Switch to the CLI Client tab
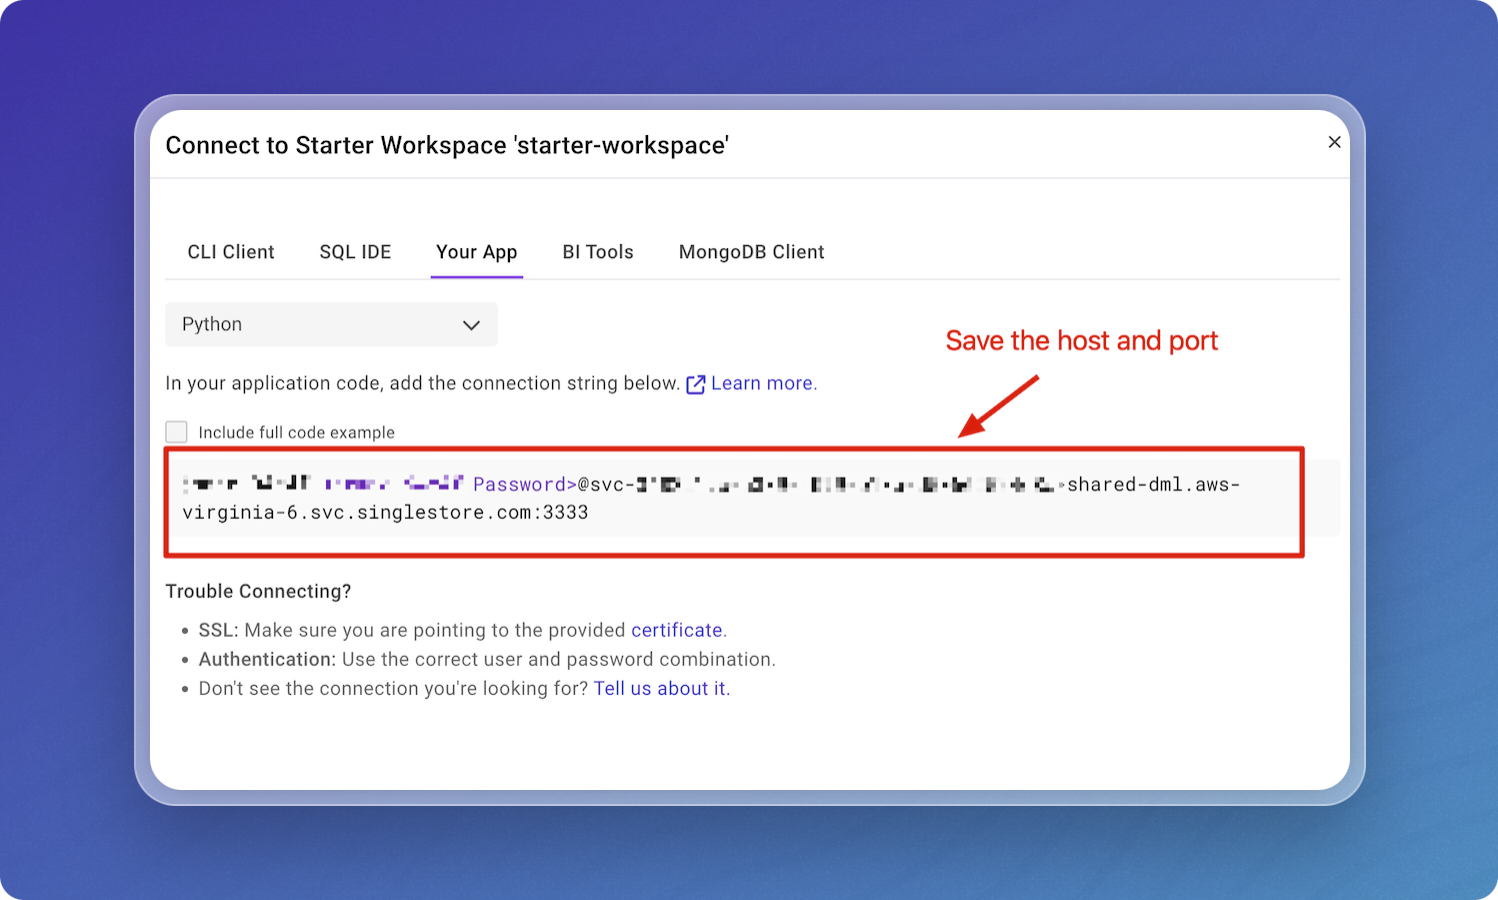Viewport: 1498px width, 900px height. tap(231, 252)
